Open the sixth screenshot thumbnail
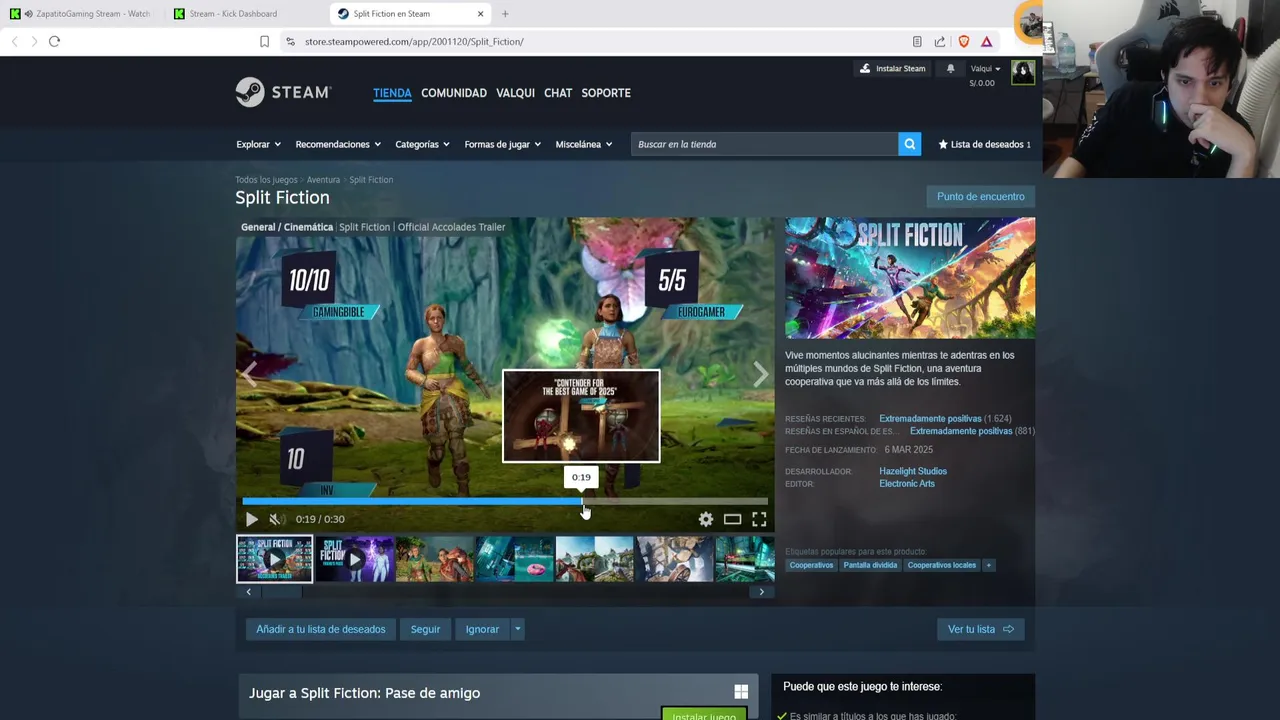This screenshot has height=720, width=1280. click(674, 559)
